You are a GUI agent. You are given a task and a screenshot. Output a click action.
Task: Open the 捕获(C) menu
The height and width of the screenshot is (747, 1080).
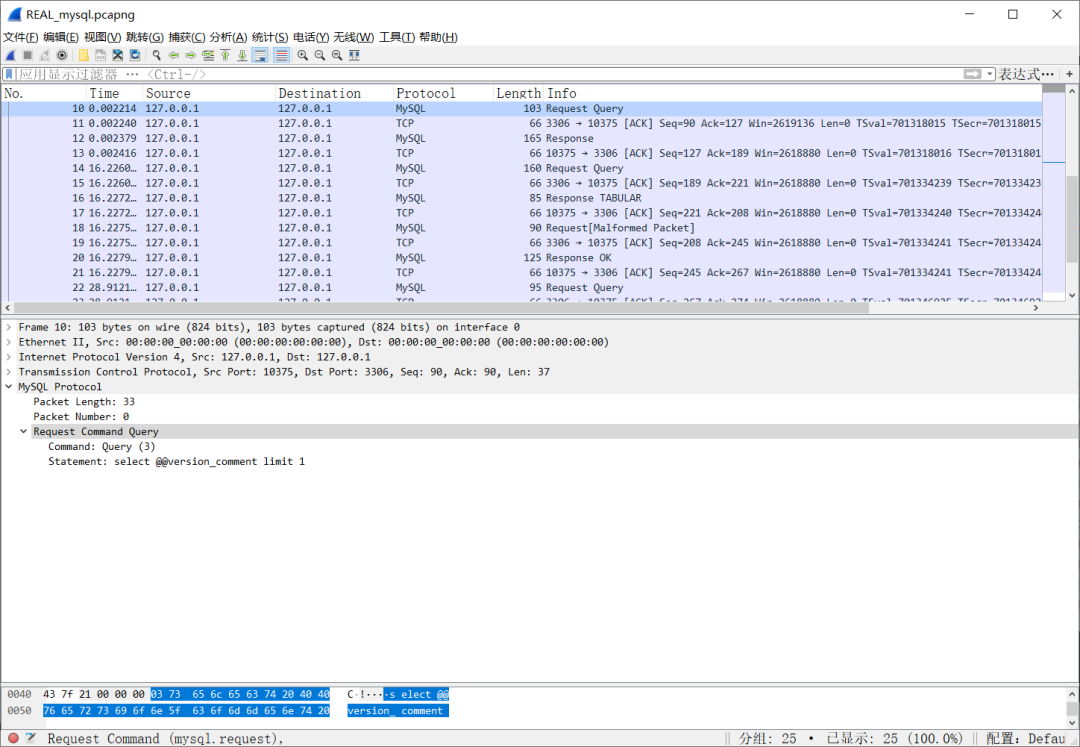point(187,37)
